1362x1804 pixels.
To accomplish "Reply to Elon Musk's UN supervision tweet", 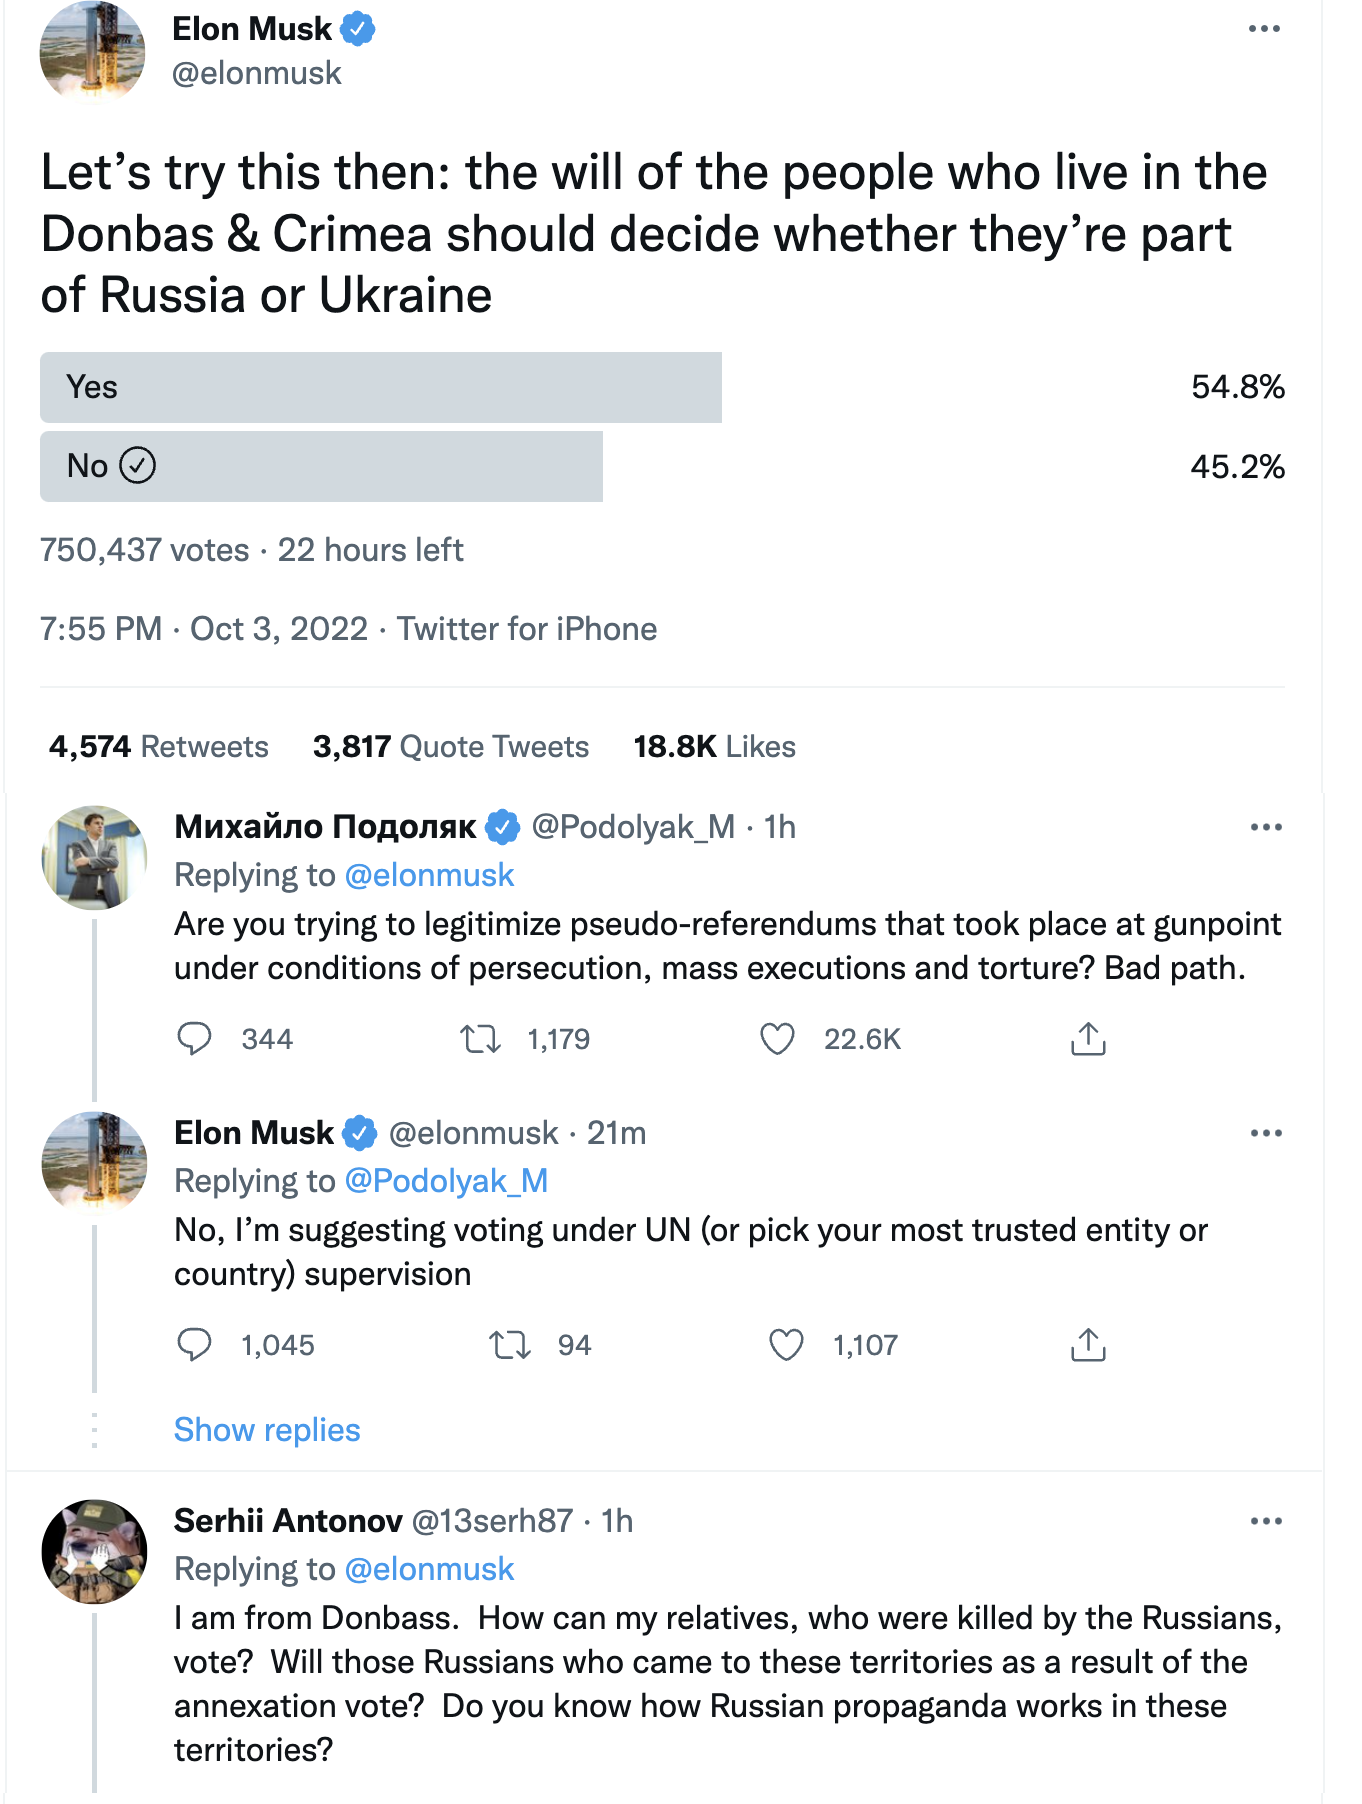I will click(x=194, y=1345).
